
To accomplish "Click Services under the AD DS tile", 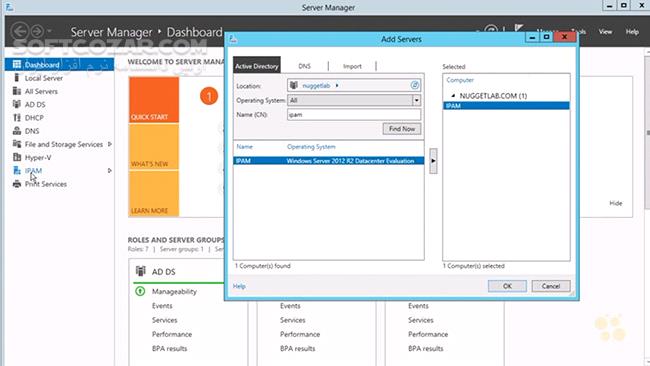I will tap(164, 320).
